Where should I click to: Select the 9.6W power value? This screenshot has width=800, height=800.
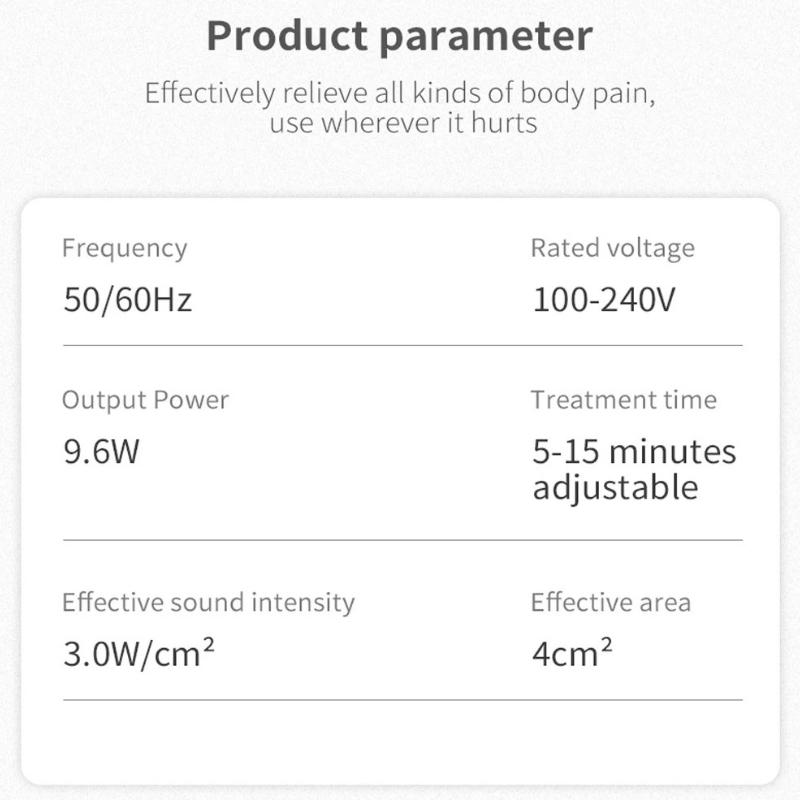click(101, 453)
